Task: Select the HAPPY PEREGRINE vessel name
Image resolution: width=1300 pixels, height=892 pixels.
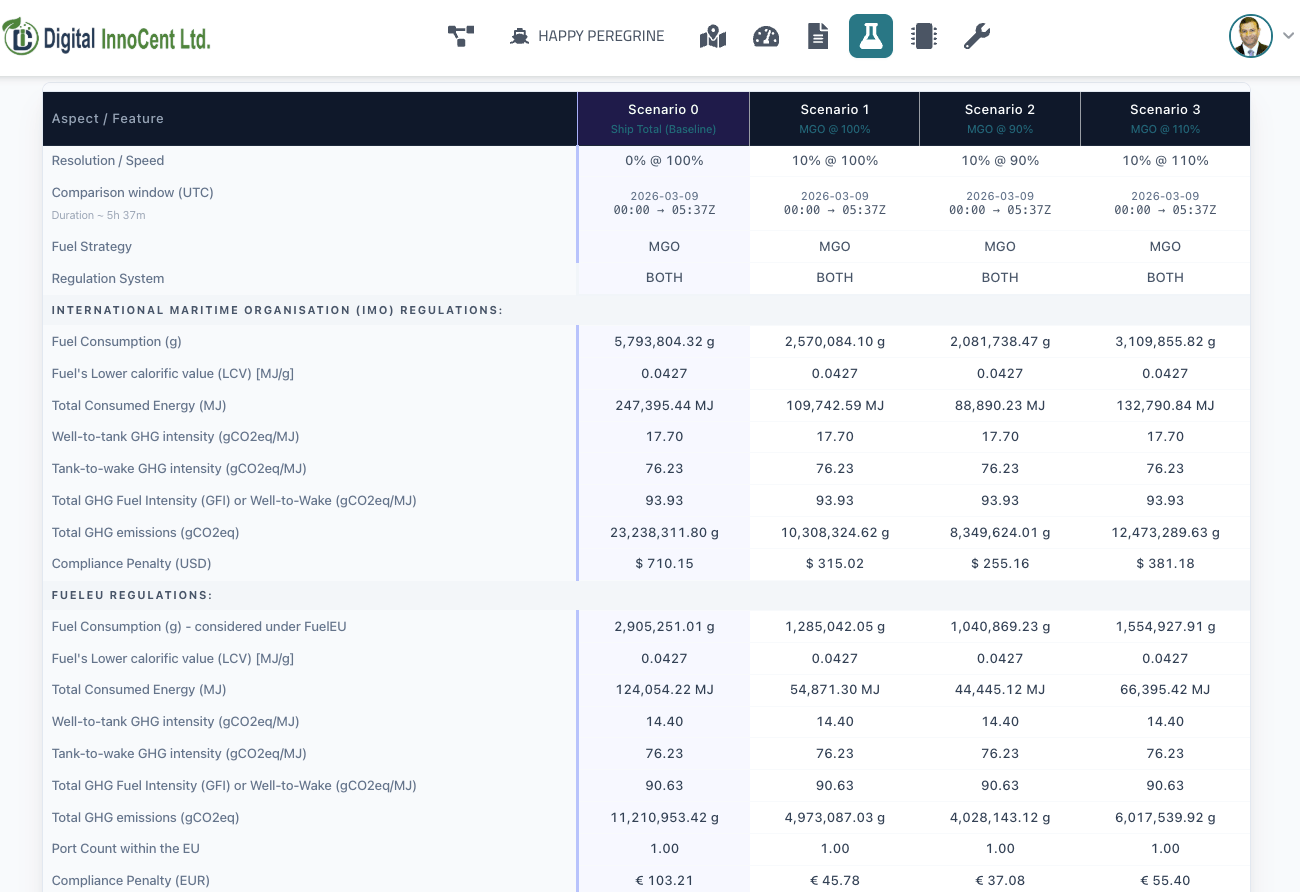Action: (x=601, y=36)
